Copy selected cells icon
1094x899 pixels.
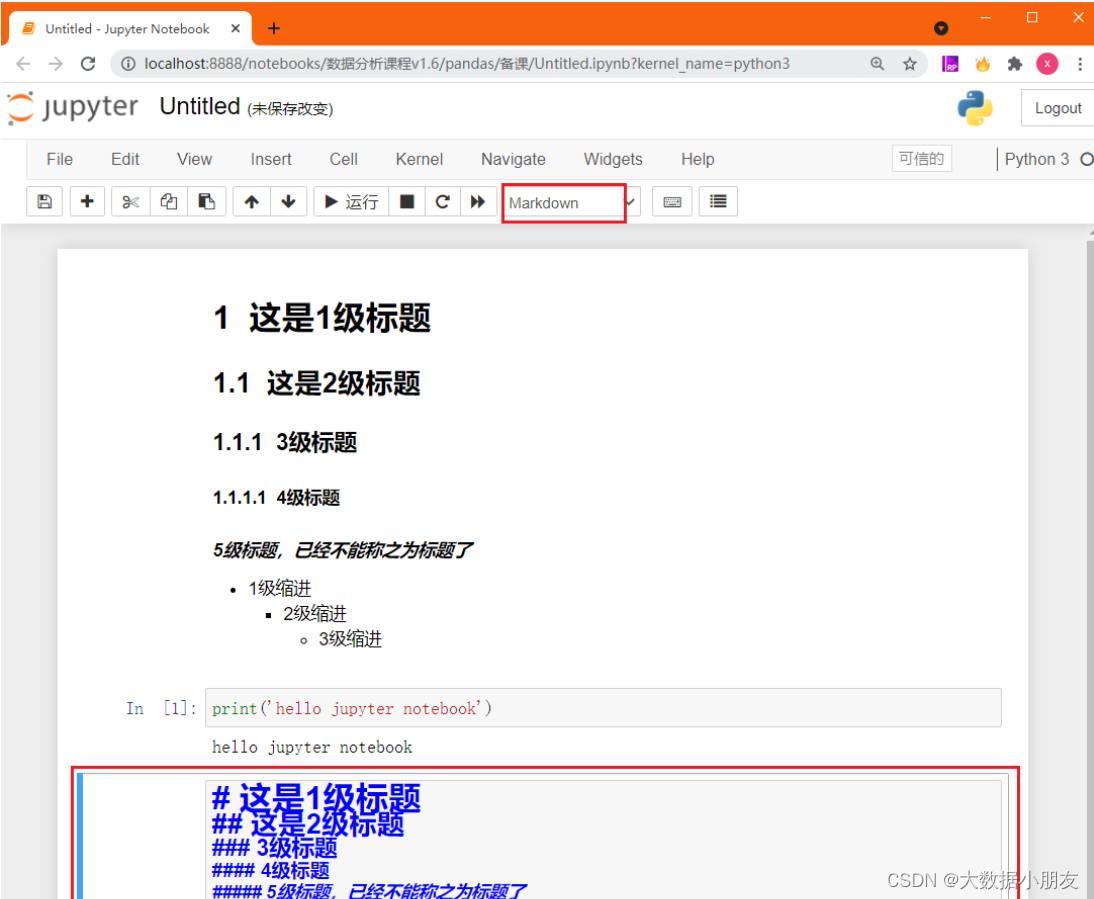pyautogui.click(x=168, y=202)
